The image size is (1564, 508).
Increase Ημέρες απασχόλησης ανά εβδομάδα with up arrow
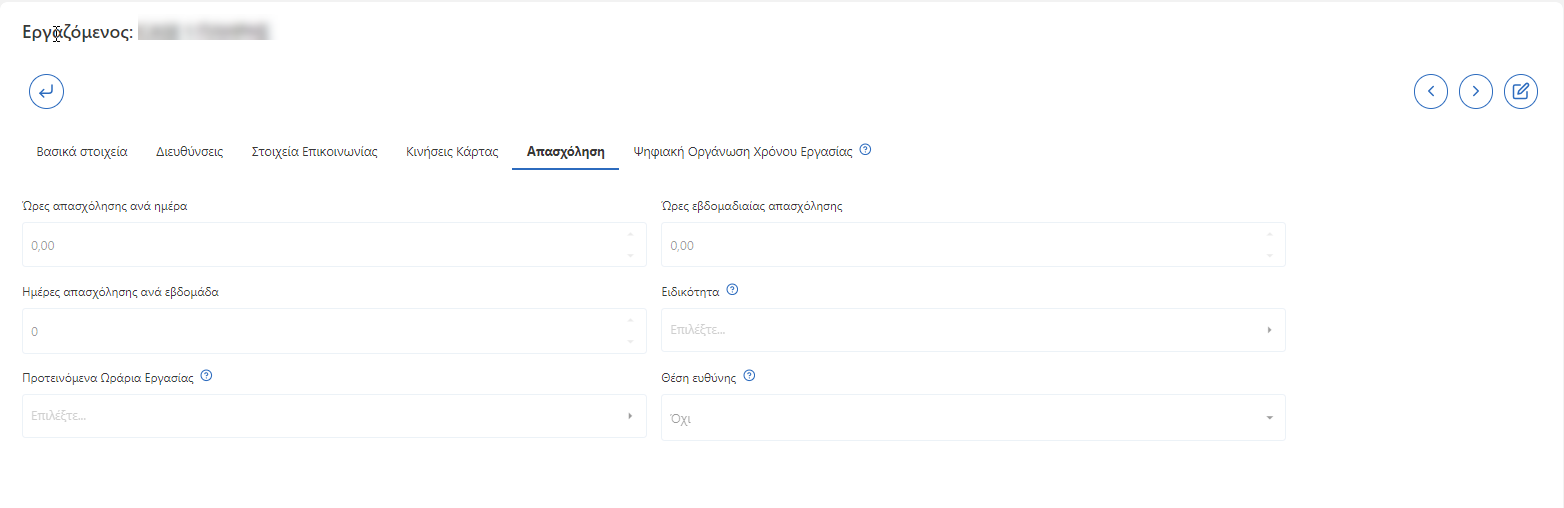pos(630,321)
